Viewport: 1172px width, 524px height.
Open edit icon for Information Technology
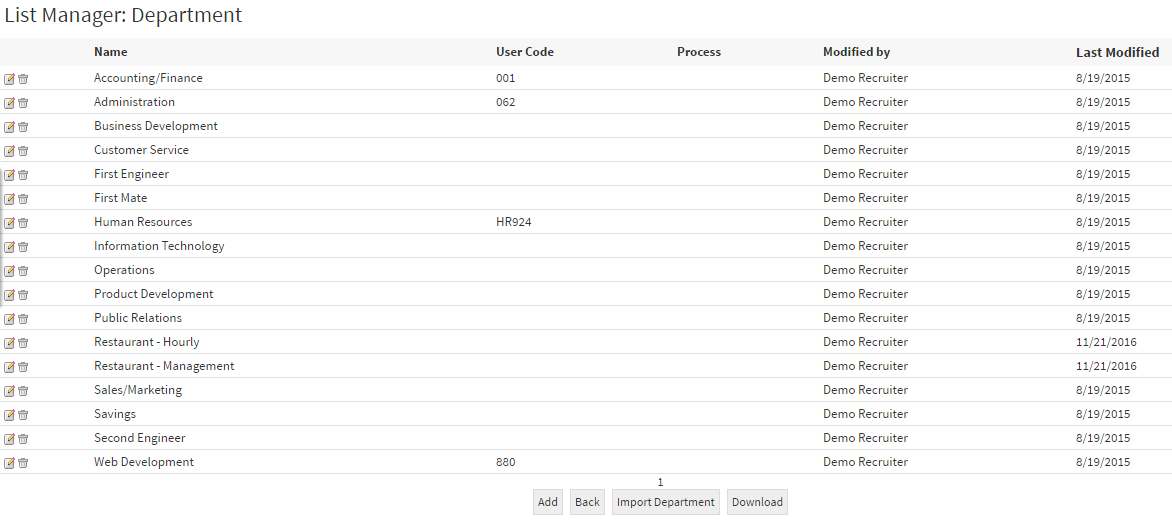9,247
